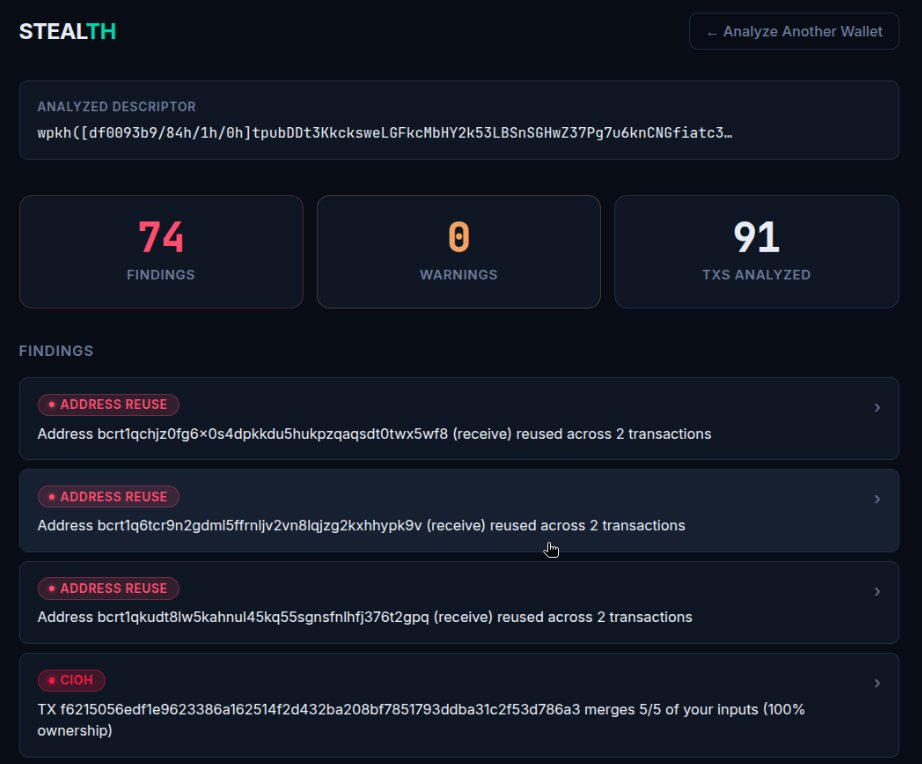
Task: Click ADDRESS REUSE badge on bcrt1qkudt8lw5 finding
Action: pyautogui.click(x=108, y=589)
